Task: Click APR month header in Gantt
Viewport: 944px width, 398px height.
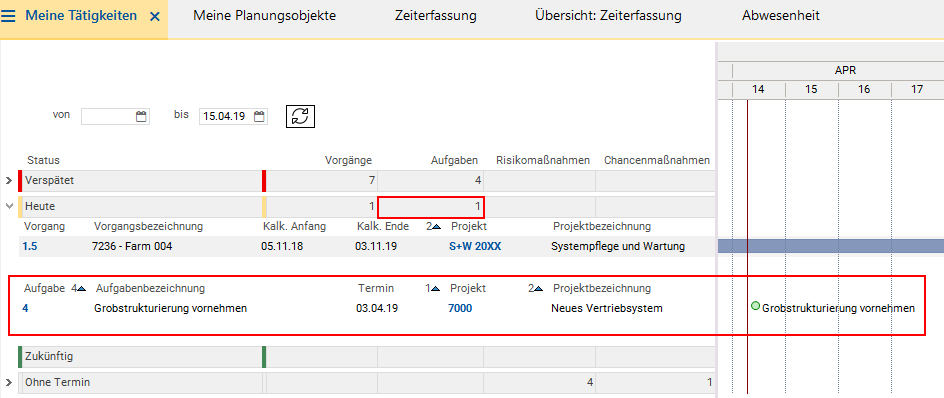Action: point(845,70)
